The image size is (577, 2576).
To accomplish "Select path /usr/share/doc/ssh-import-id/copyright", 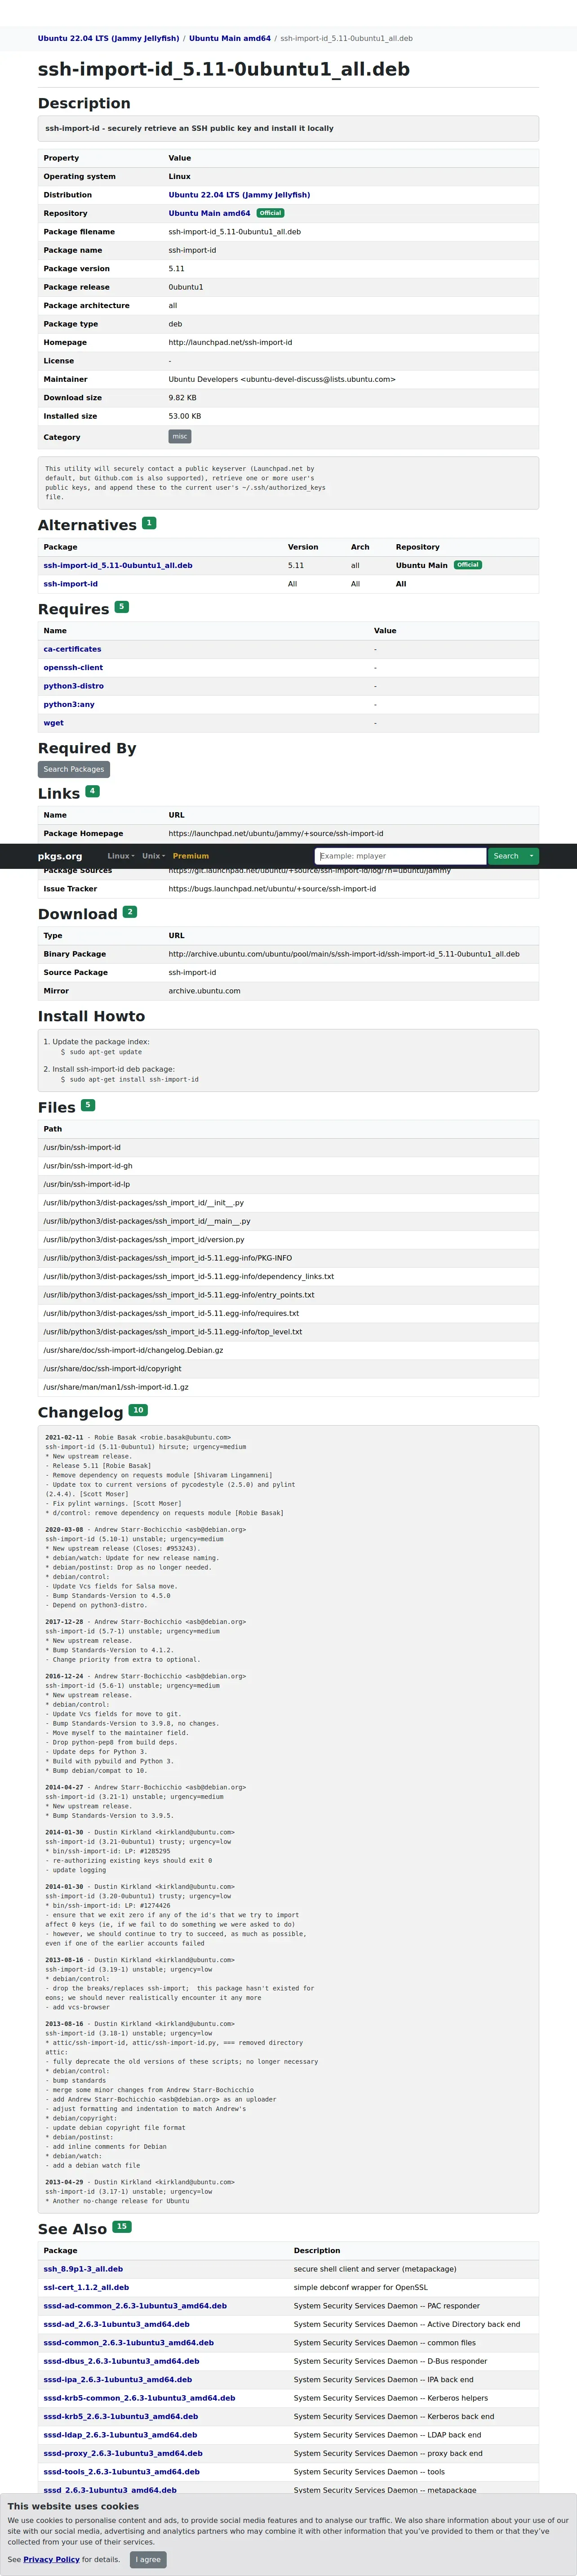I will 112,1369.
